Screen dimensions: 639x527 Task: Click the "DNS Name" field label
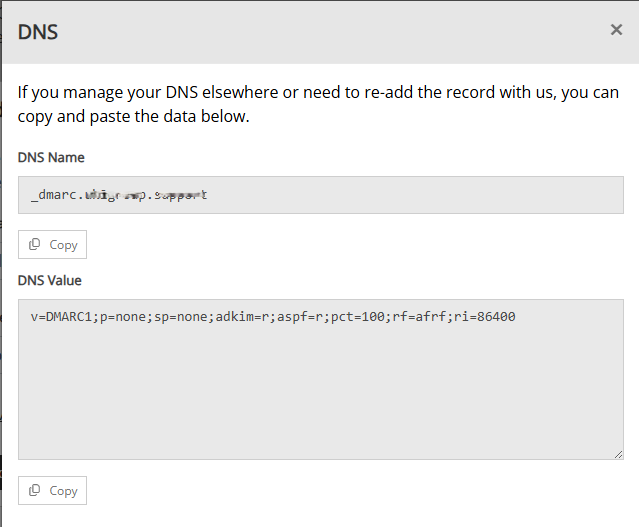51,157
